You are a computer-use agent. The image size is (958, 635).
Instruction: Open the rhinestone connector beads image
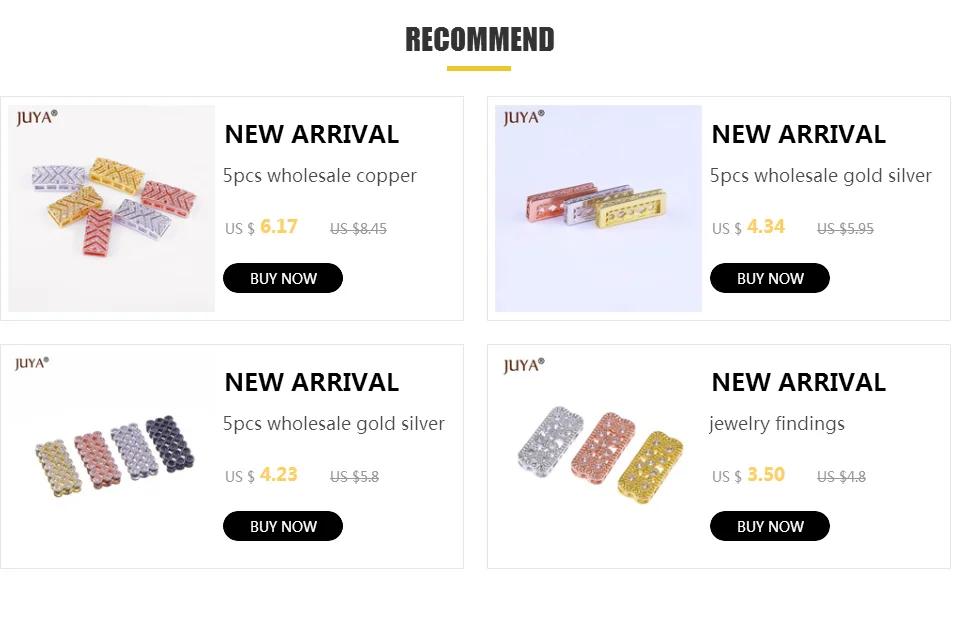pos(598,457)
